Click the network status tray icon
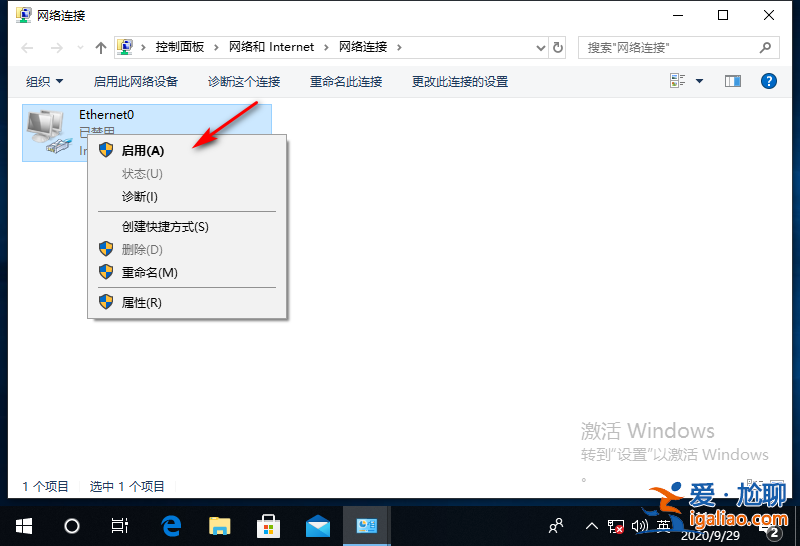The width and height of the screenshot is (800, 546). pyautogui.click(x=616, y=526)
